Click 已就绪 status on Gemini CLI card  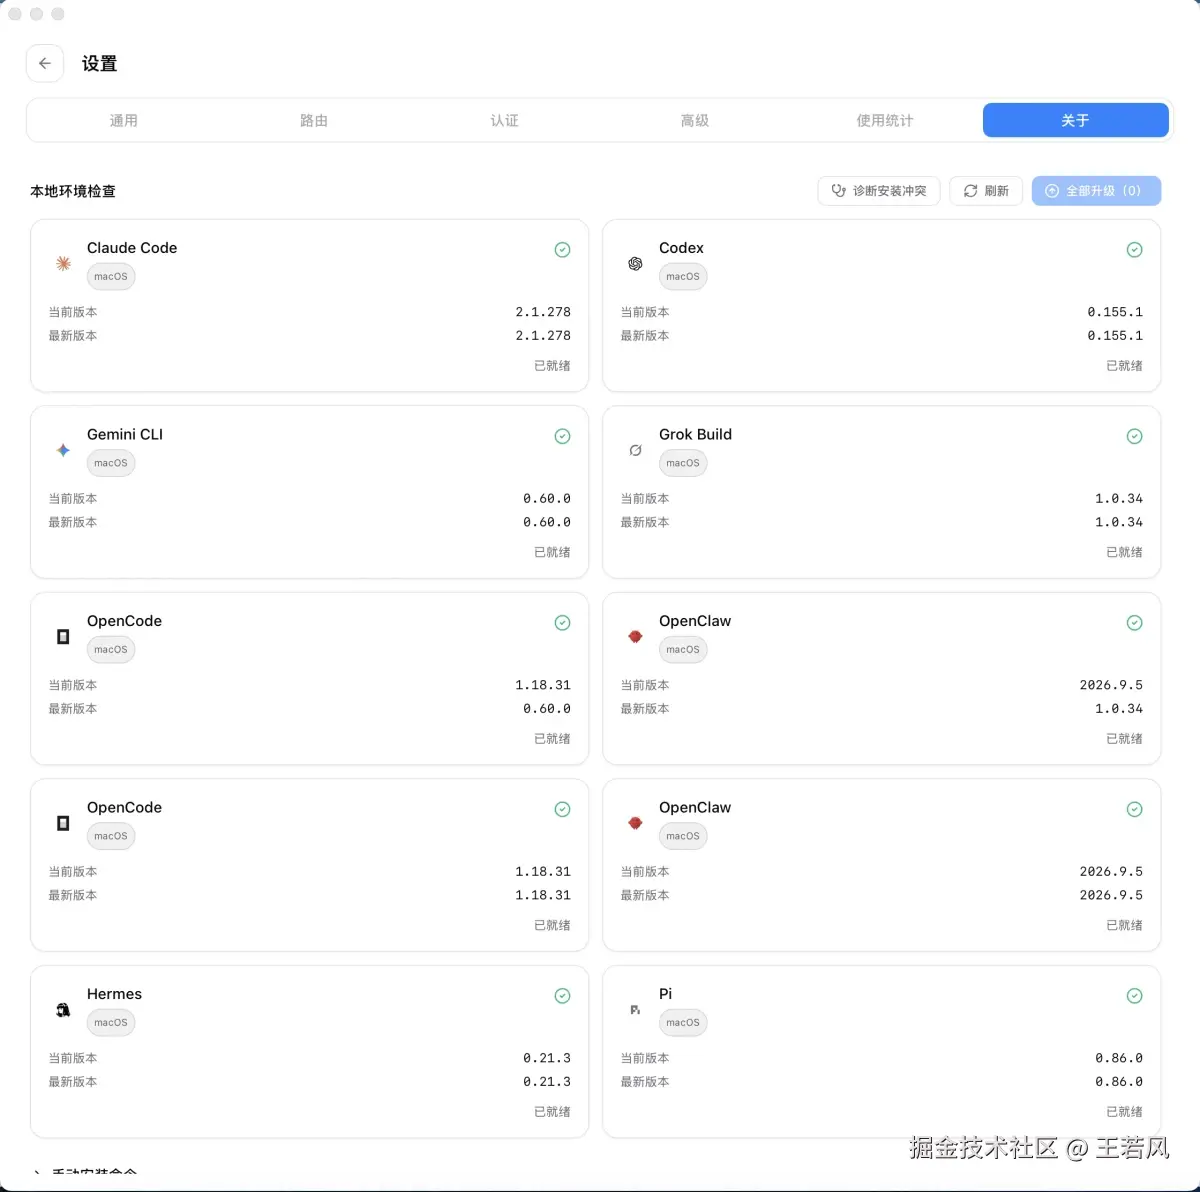click(x=552, y=552)
